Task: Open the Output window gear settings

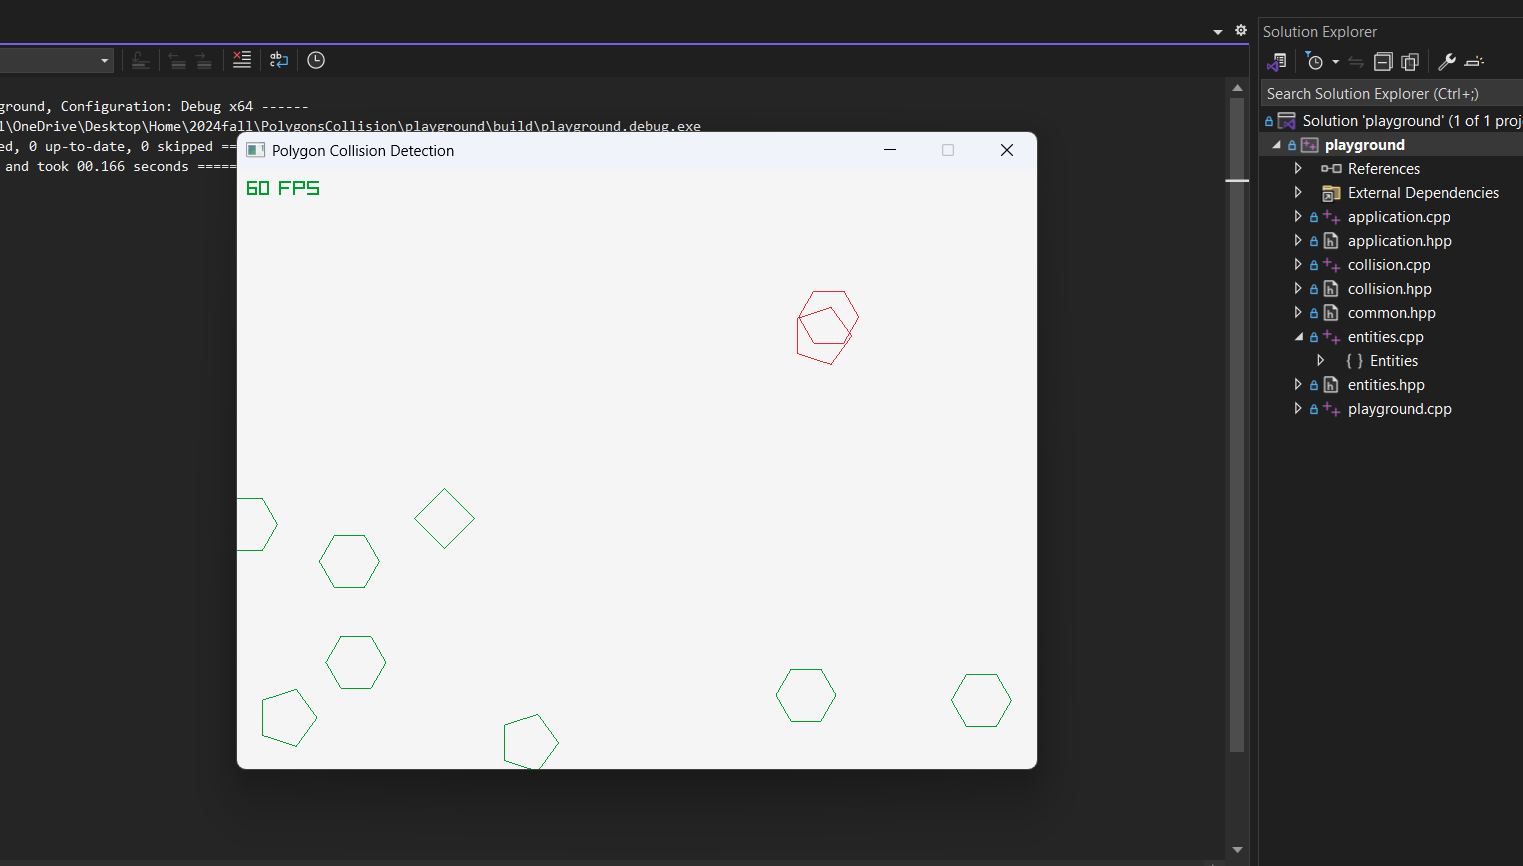Action: (1241, 30)
